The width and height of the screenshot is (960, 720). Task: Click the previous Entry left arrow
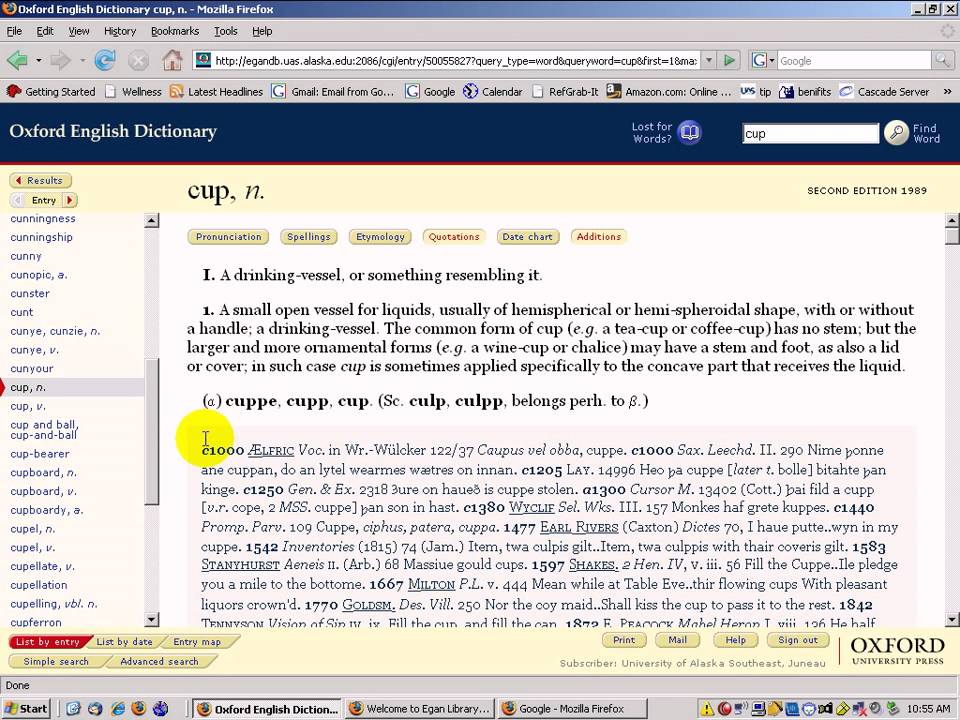18,200
